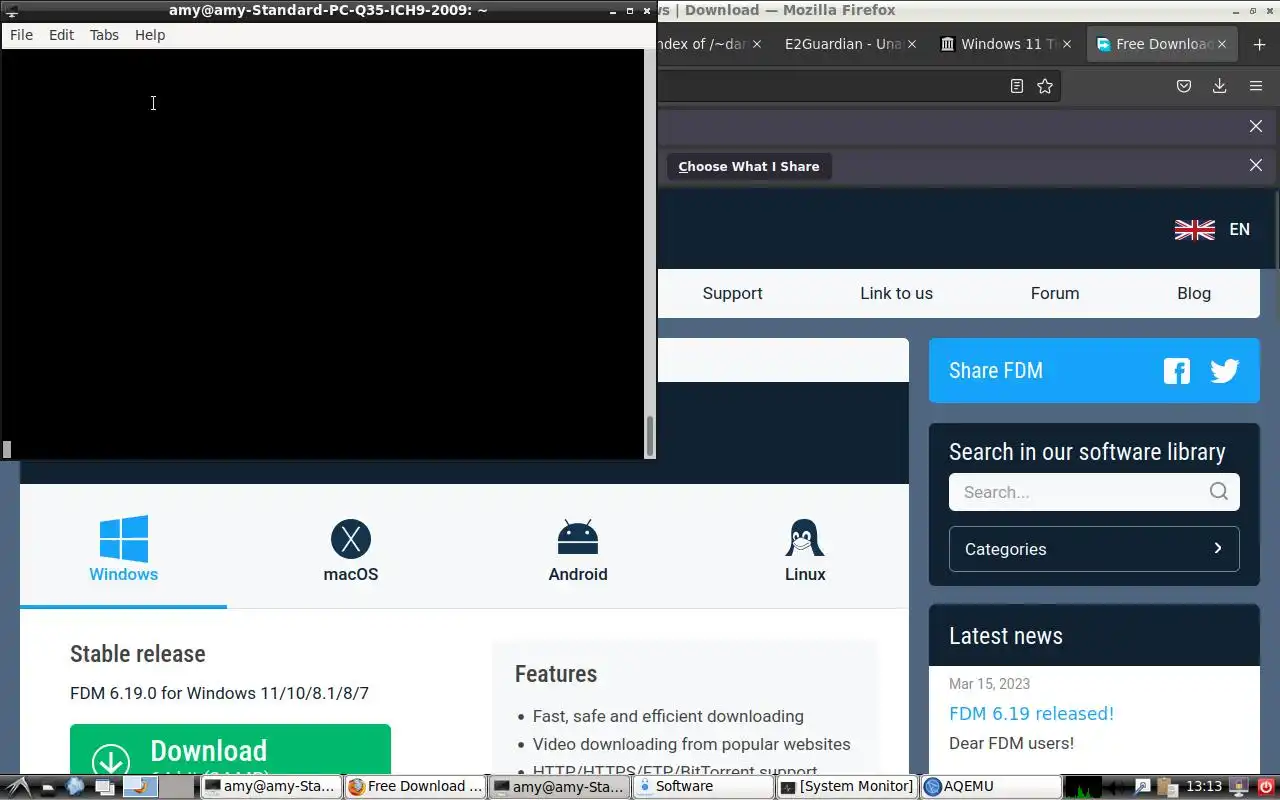Launch web browser globe icon in taskbar

pyautogui.click(x=75, y=787)
